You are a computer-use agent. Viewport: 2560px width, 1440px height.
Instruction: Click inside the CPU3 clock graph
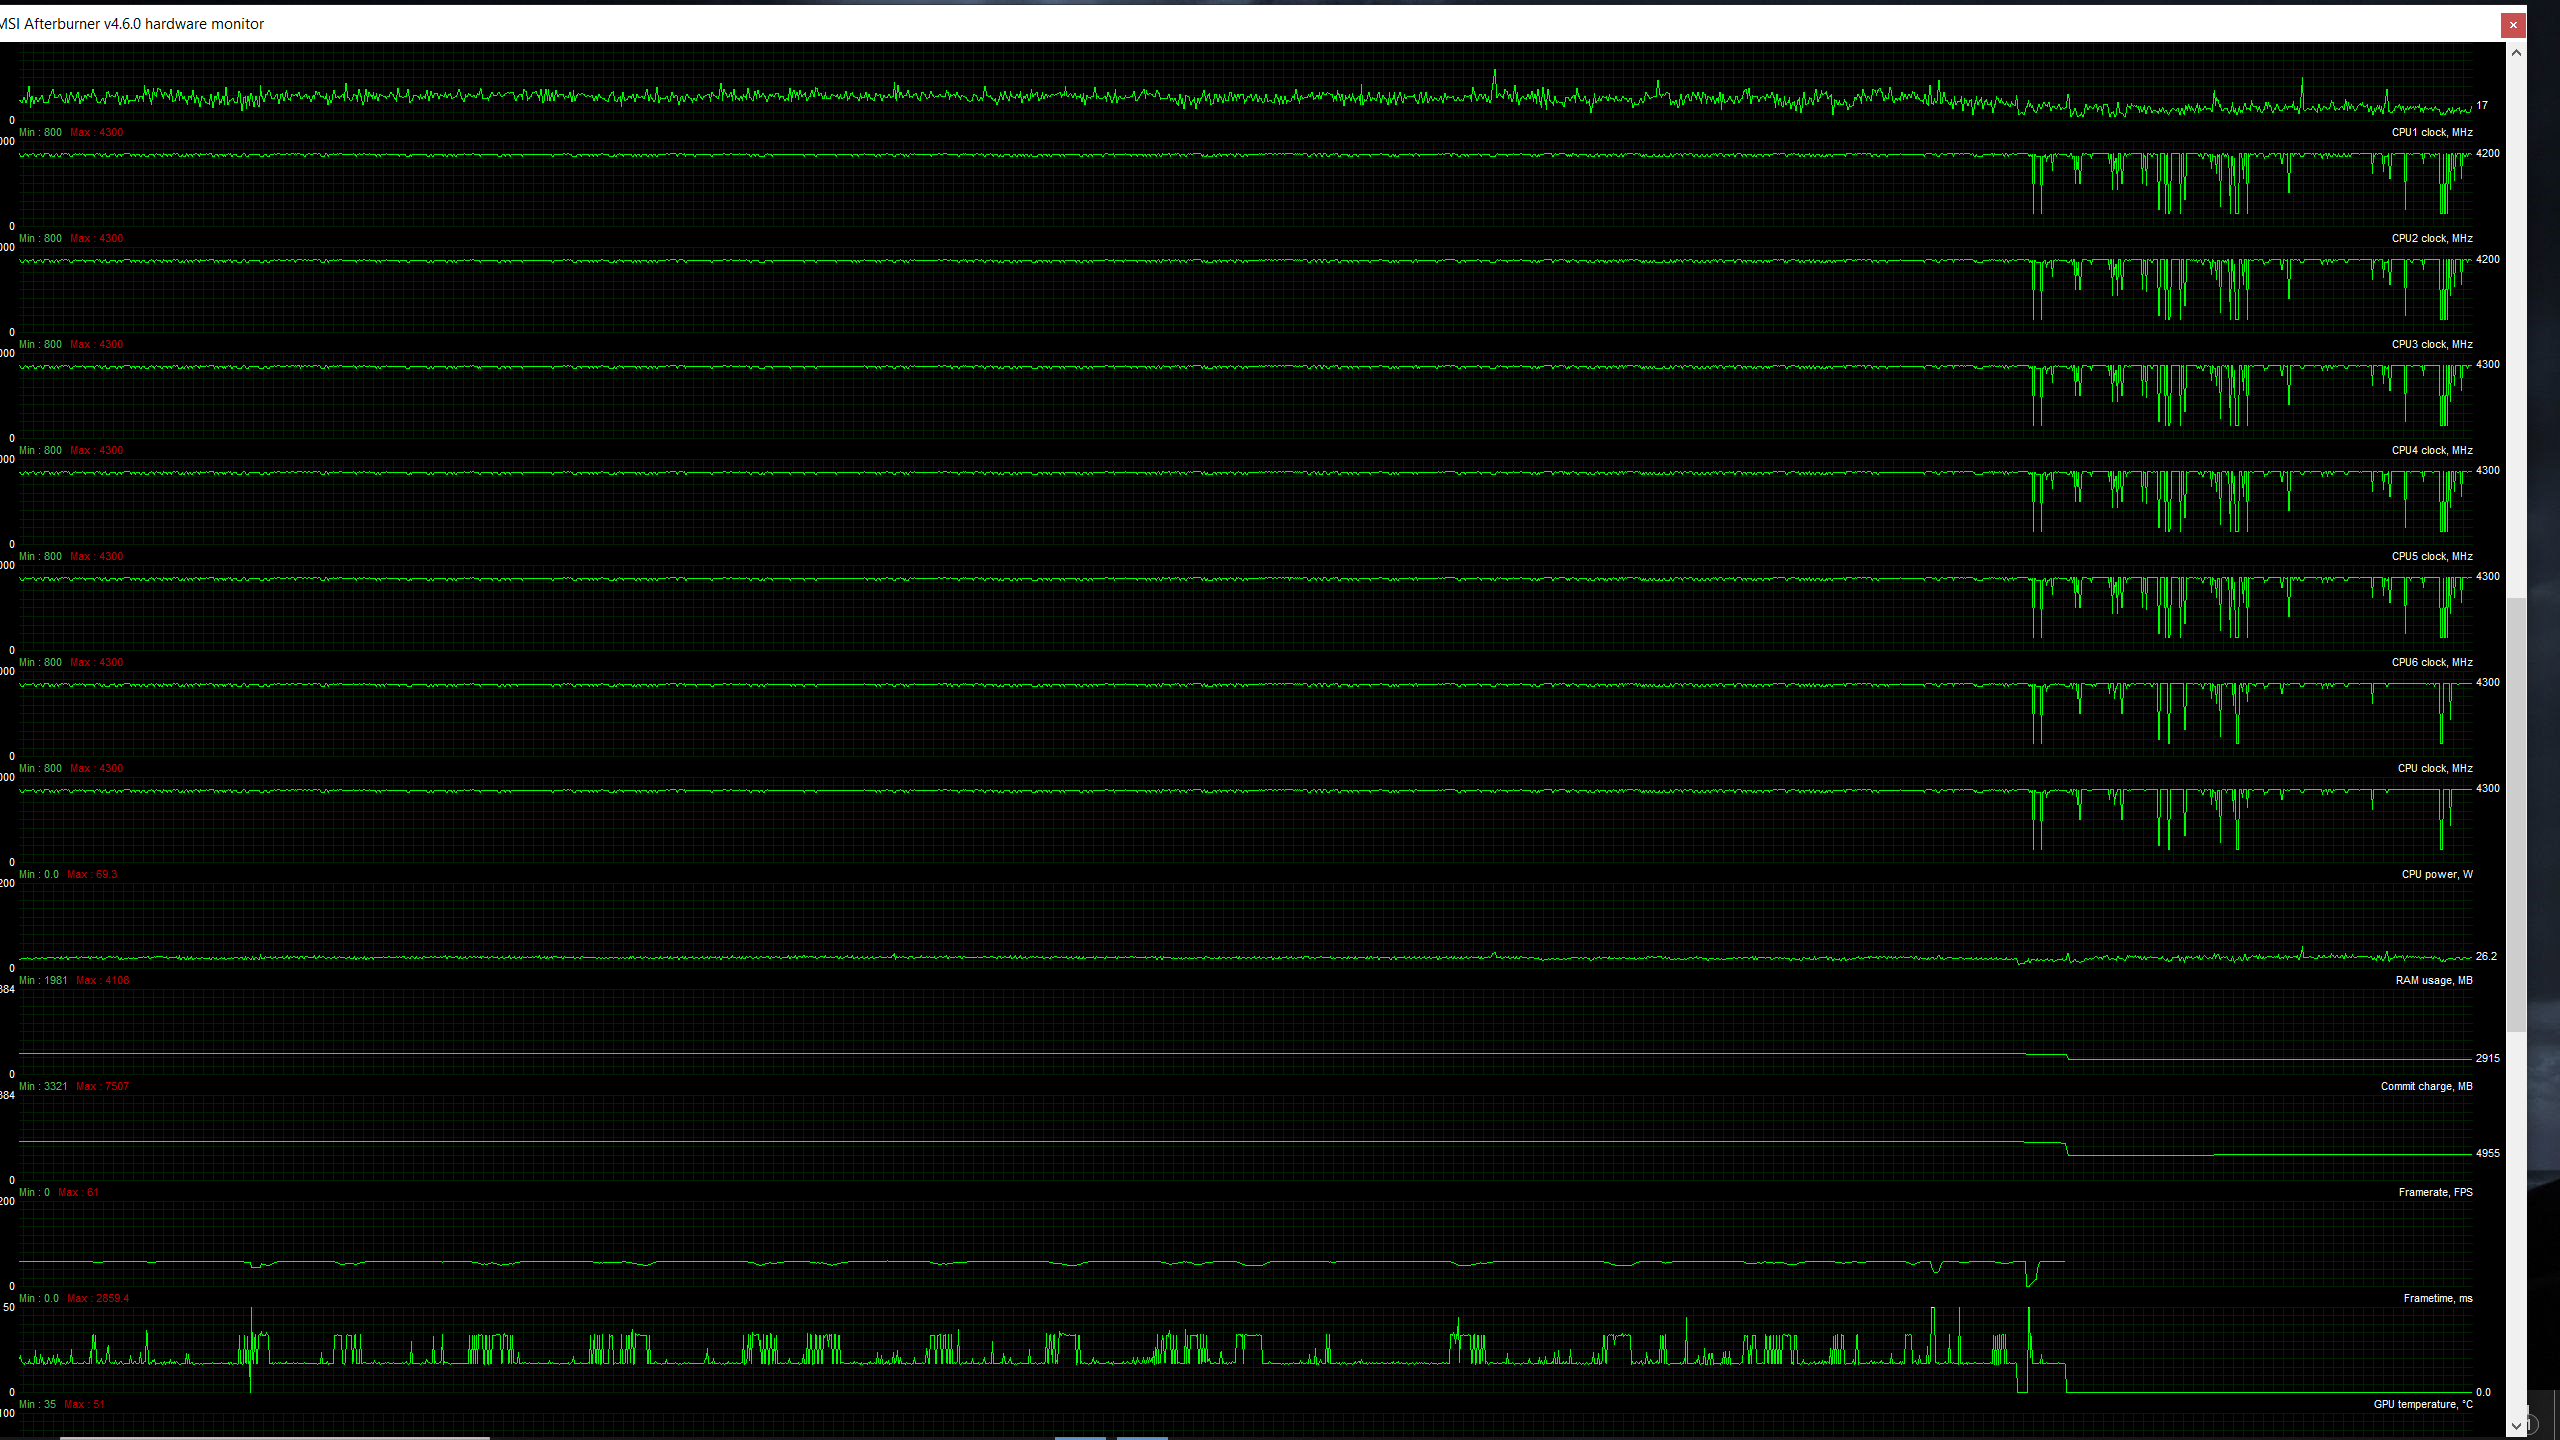pyautogui.click(x=1000, y=397)
